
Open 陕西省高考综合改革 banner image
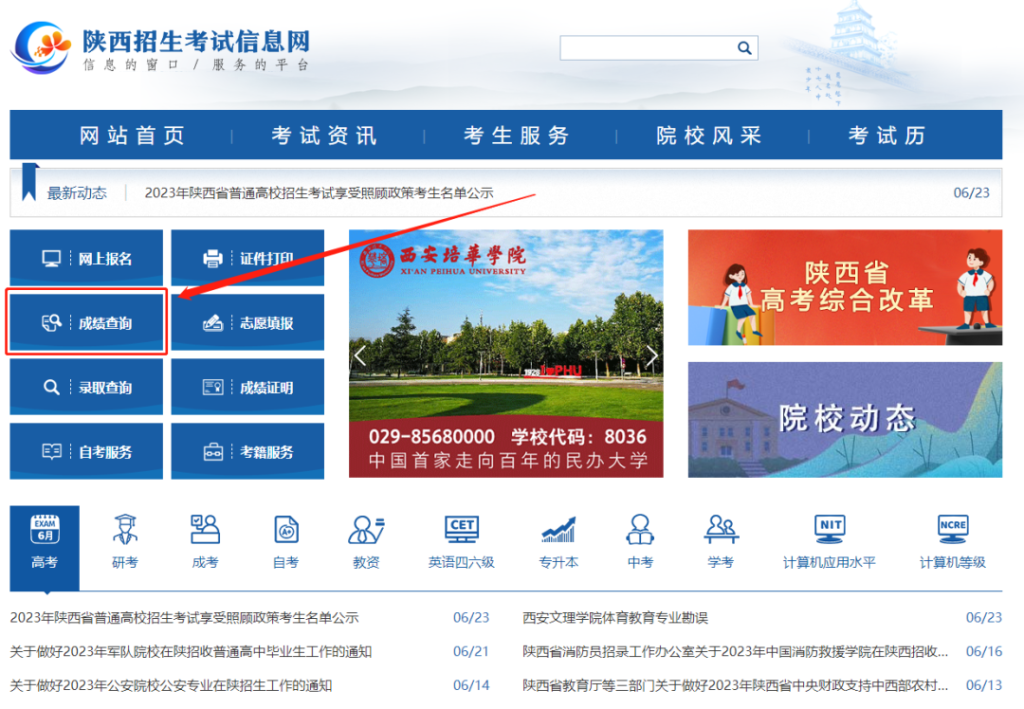tap(844, 288)
